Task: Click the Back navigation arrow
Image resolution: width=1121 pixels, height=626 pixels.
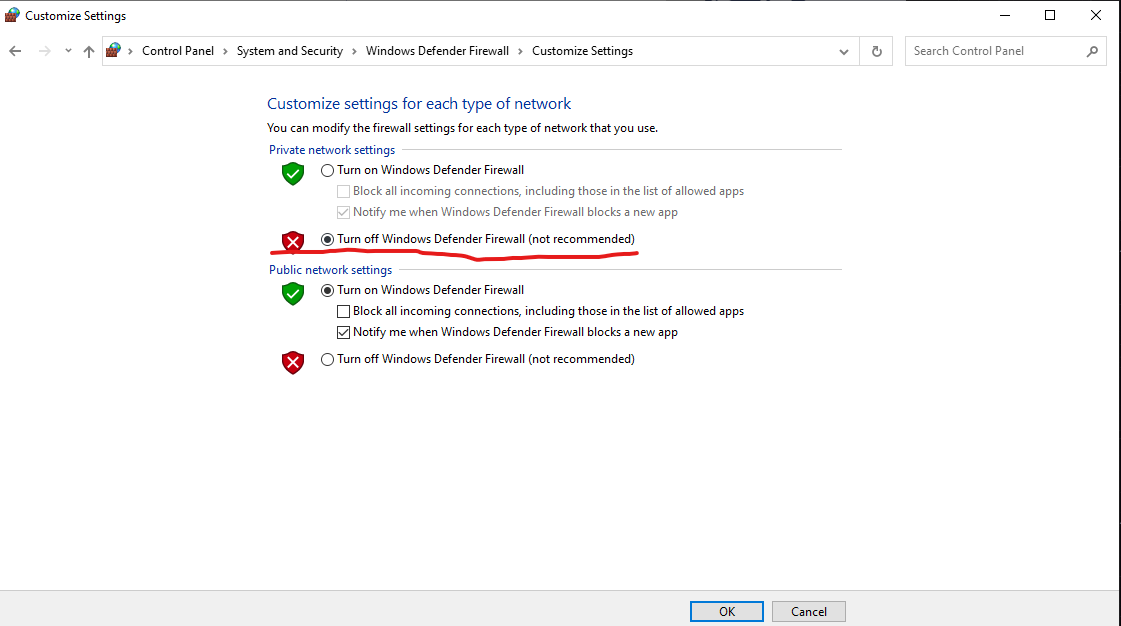Action: pyautogui.click(x=15, y=51)
